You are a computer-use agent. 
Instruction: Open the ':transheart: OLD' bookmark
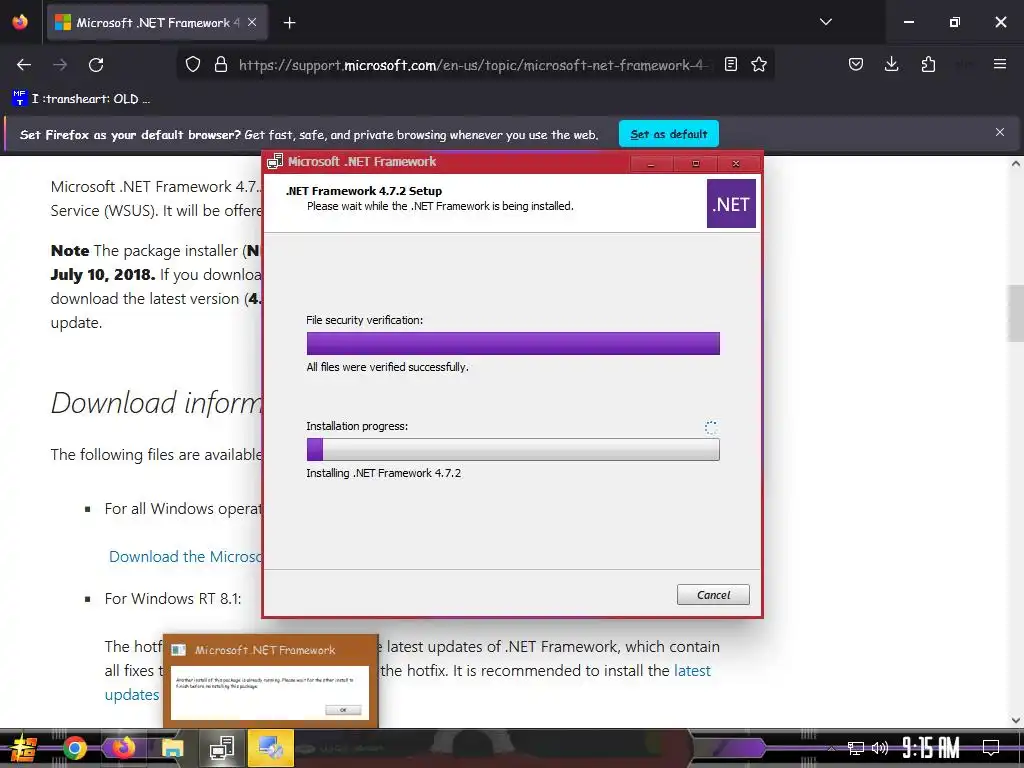point(82,99)
